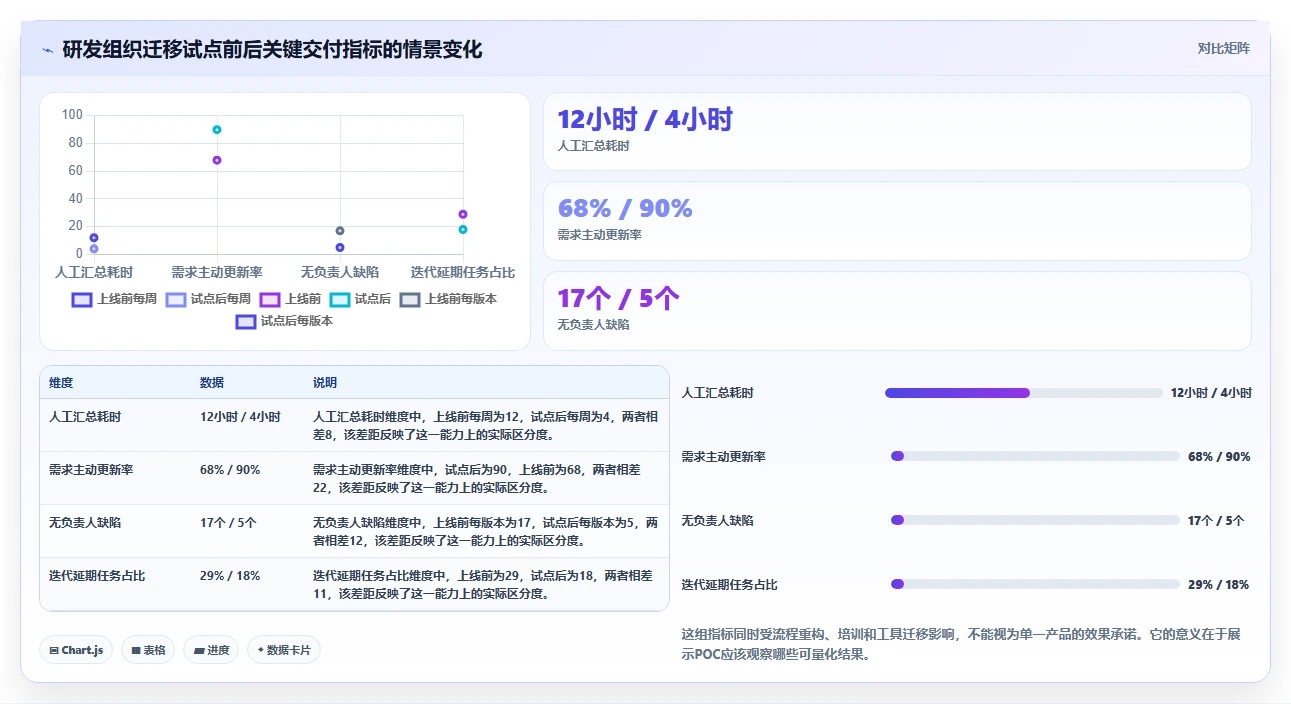Click the lightning icon beside the page title
Viewport: 1291px width, 704px height.
48,50
